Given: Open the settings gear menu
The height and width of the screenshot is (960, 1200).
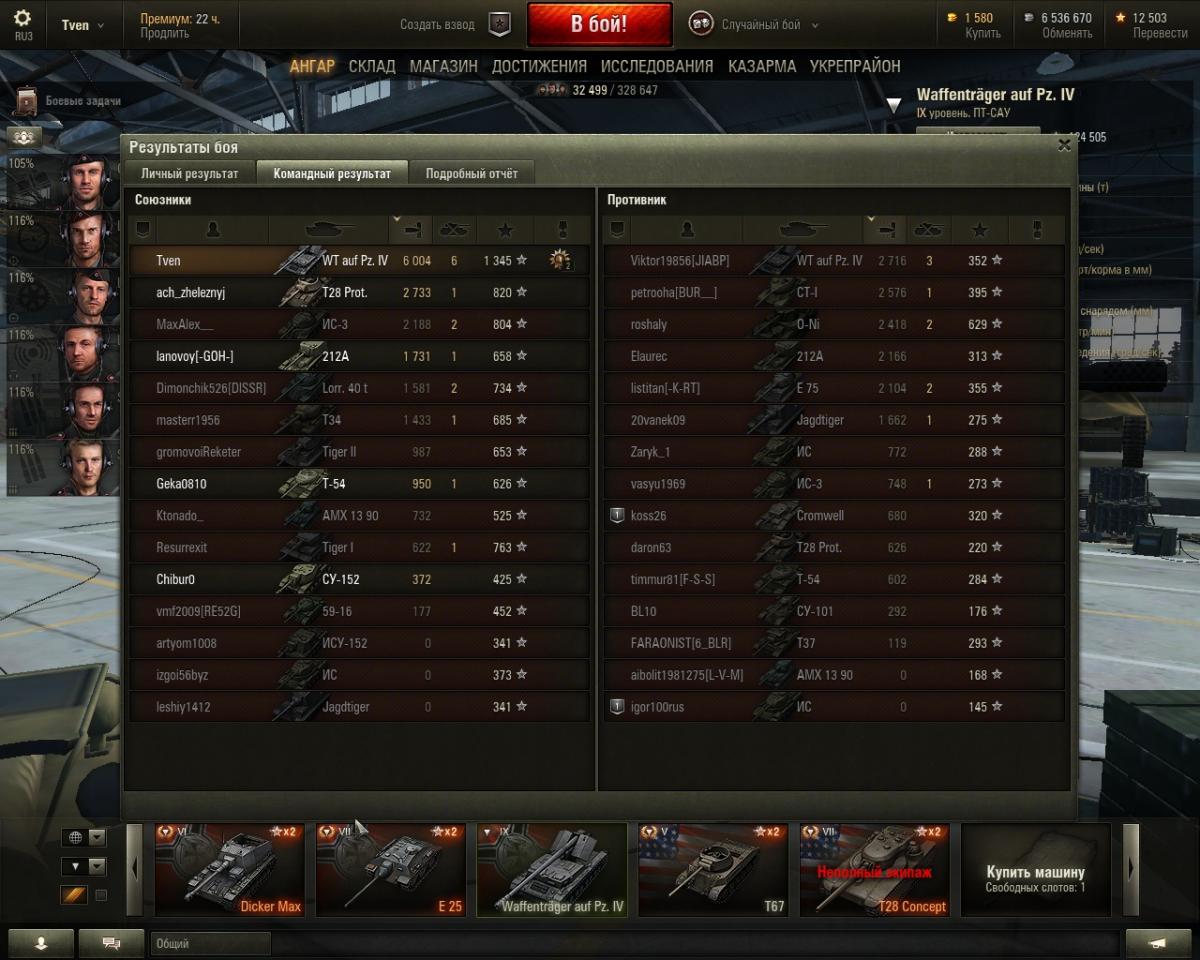Looking at the screenshot, I should [x=22, y=24].
